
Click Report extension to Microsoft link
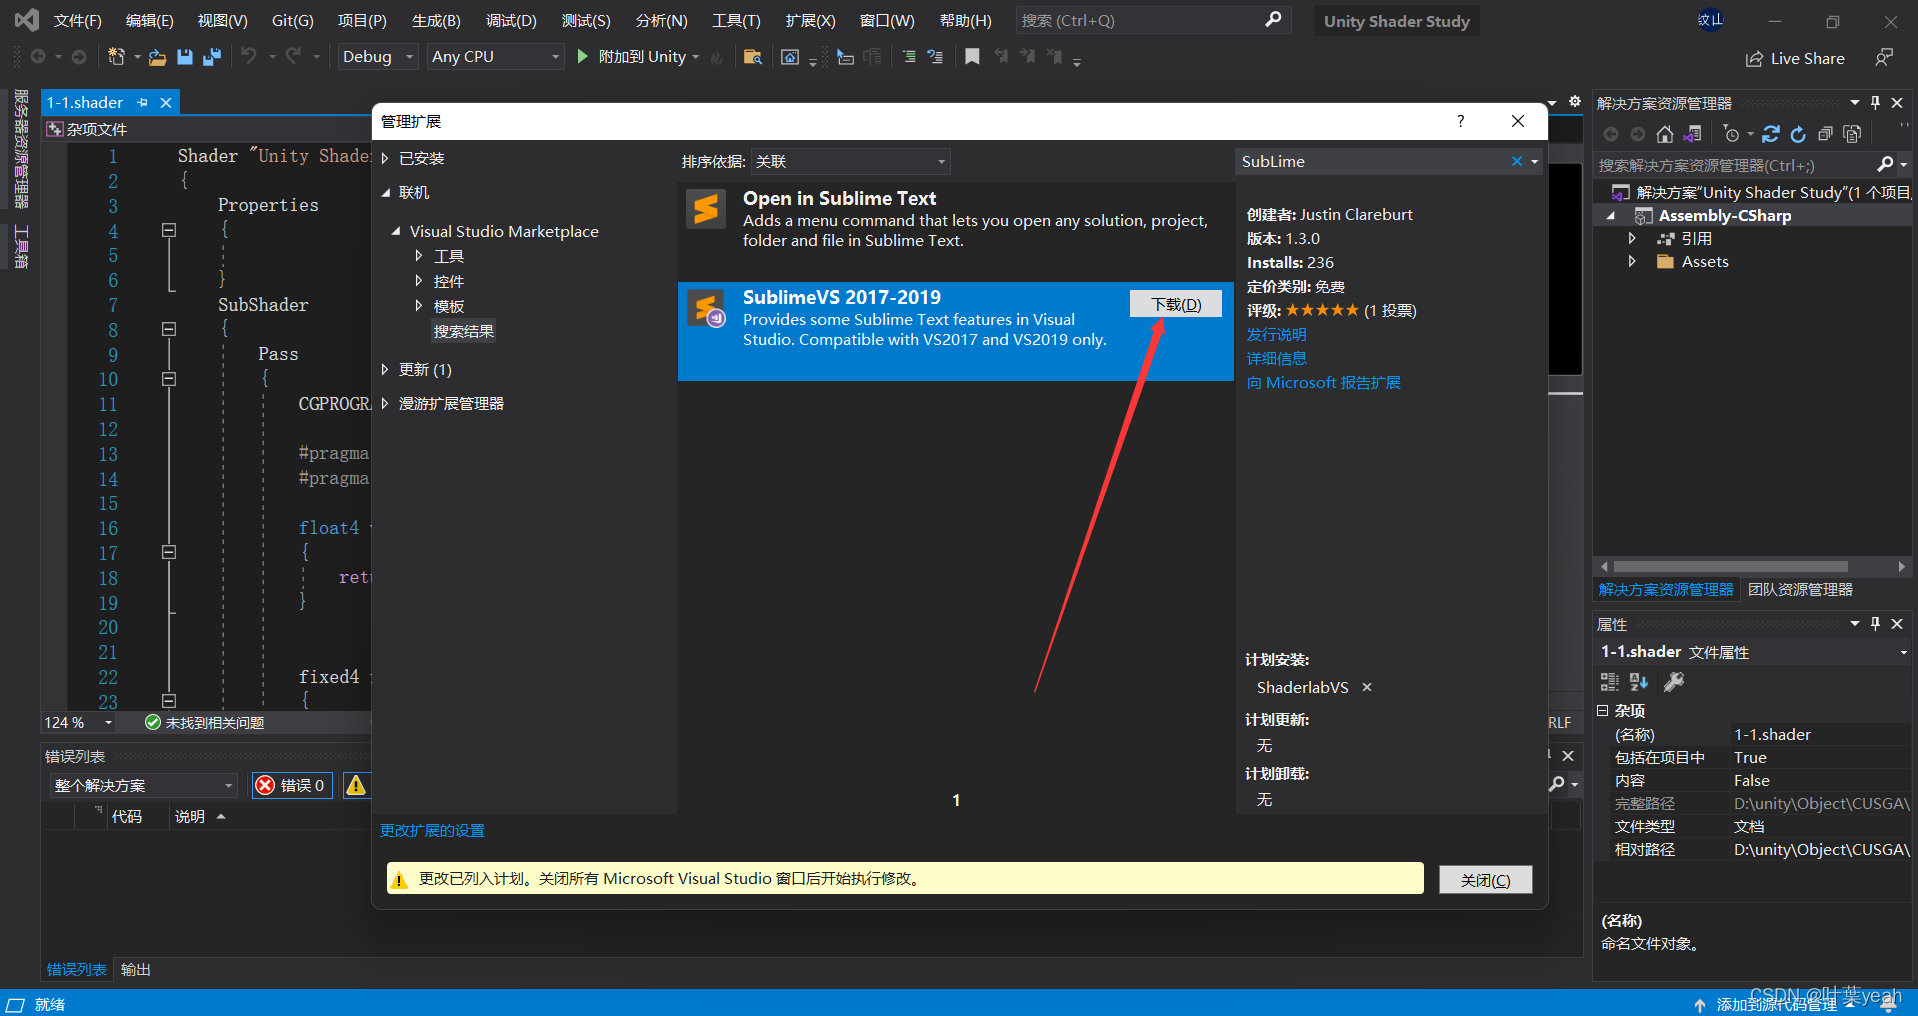pyautogui.click(x=1323, y=382)
